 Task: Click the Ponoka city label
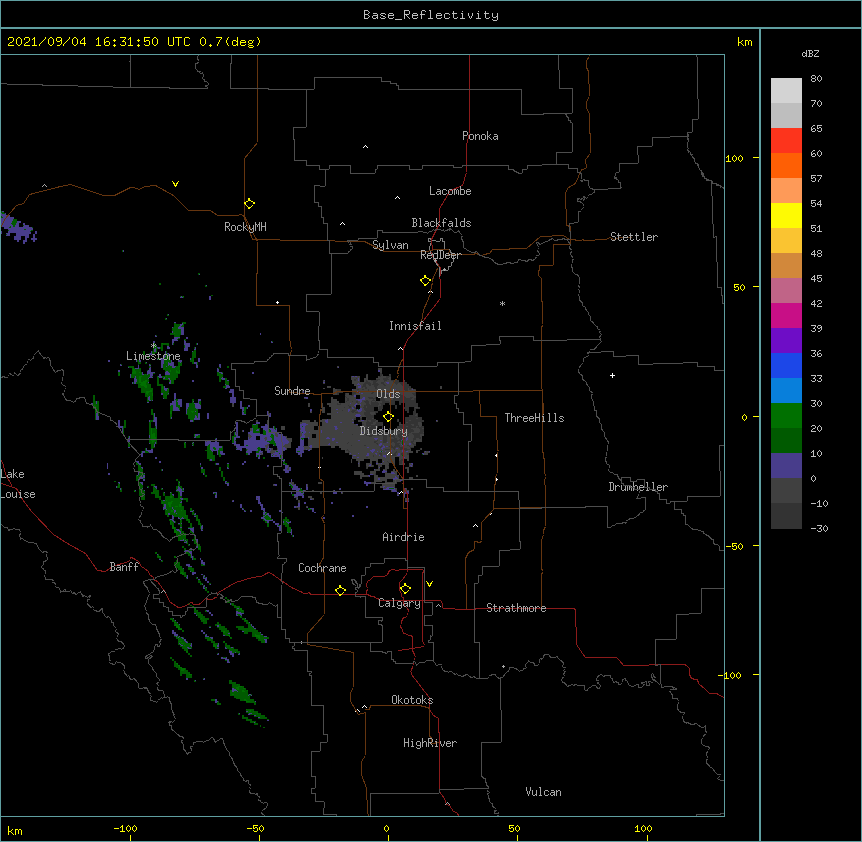click(x=480, y=136)
